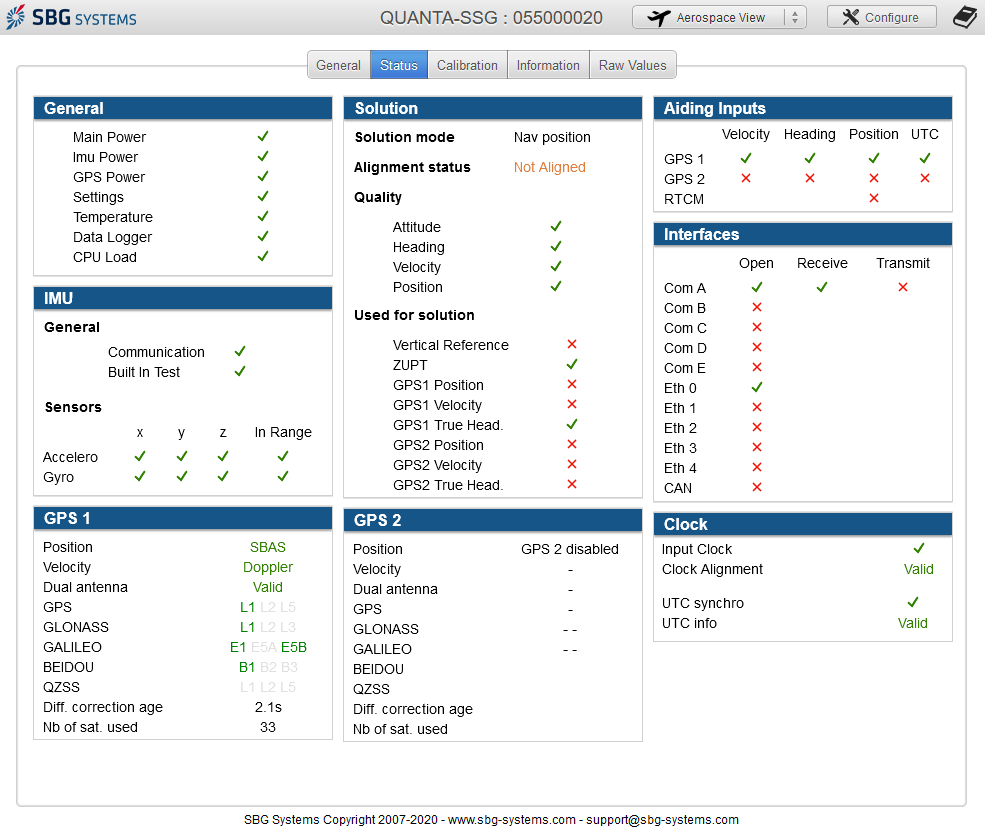Click the ZUPT green check mark
The height and width of the screenshot is (832, 985).
point(572,364)
